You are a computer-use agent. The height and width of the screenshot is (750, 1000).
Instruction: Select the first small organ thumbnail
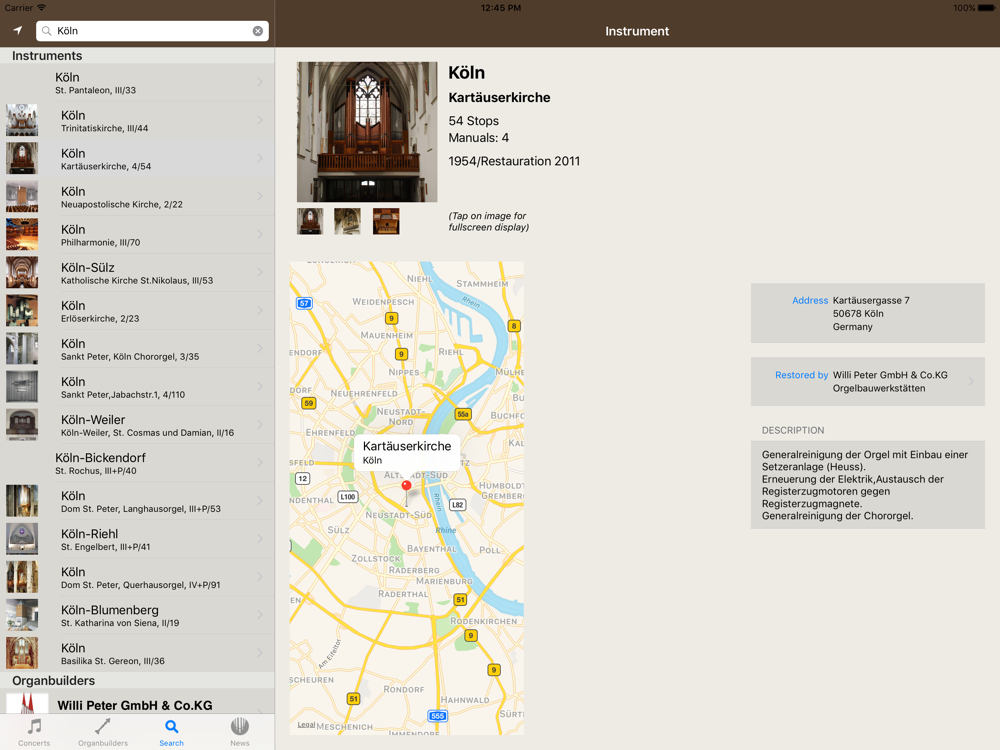pyautogui.click(x=310, y=221)
